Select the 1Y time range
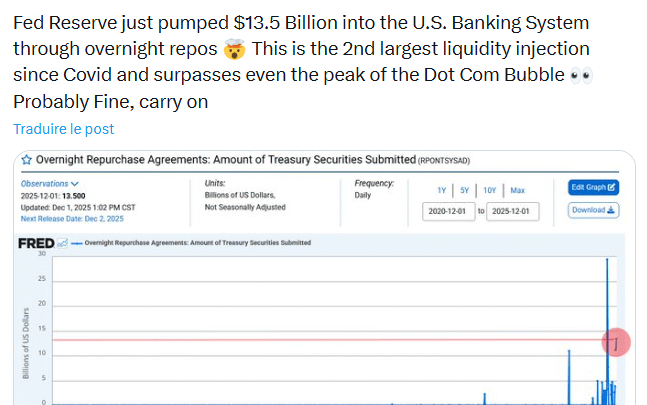The width and height of the screenshot is (647, 405). tap(442, 190)
